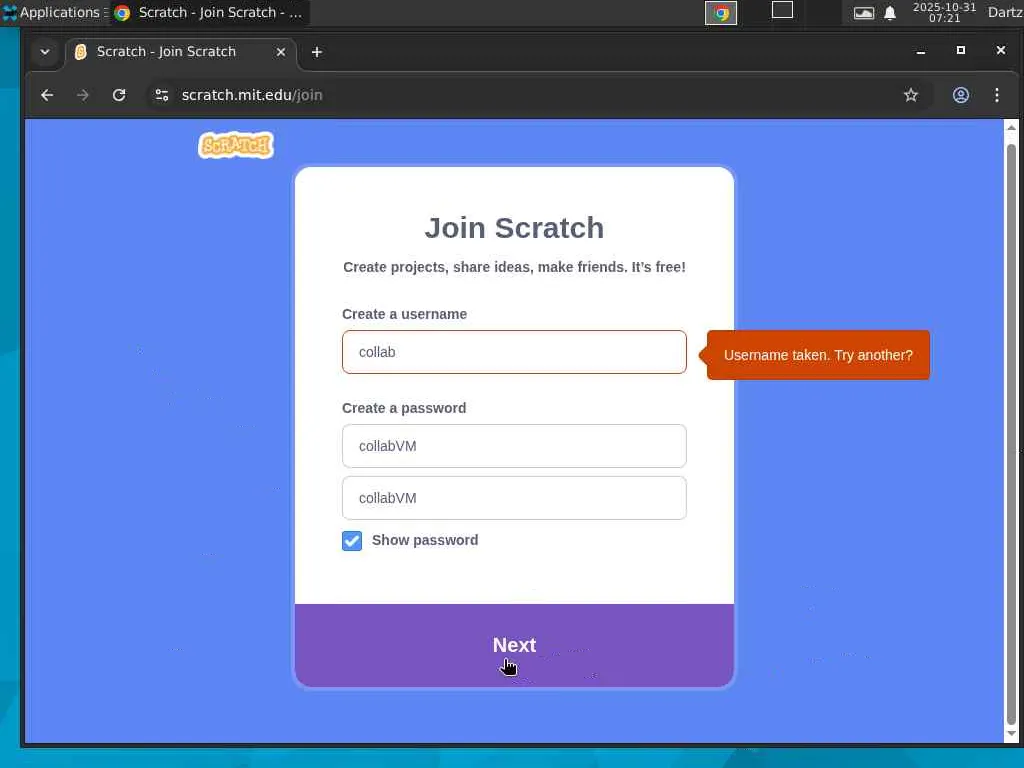
Task: Close the Join Scratch tab
Action: pos(281,52)
